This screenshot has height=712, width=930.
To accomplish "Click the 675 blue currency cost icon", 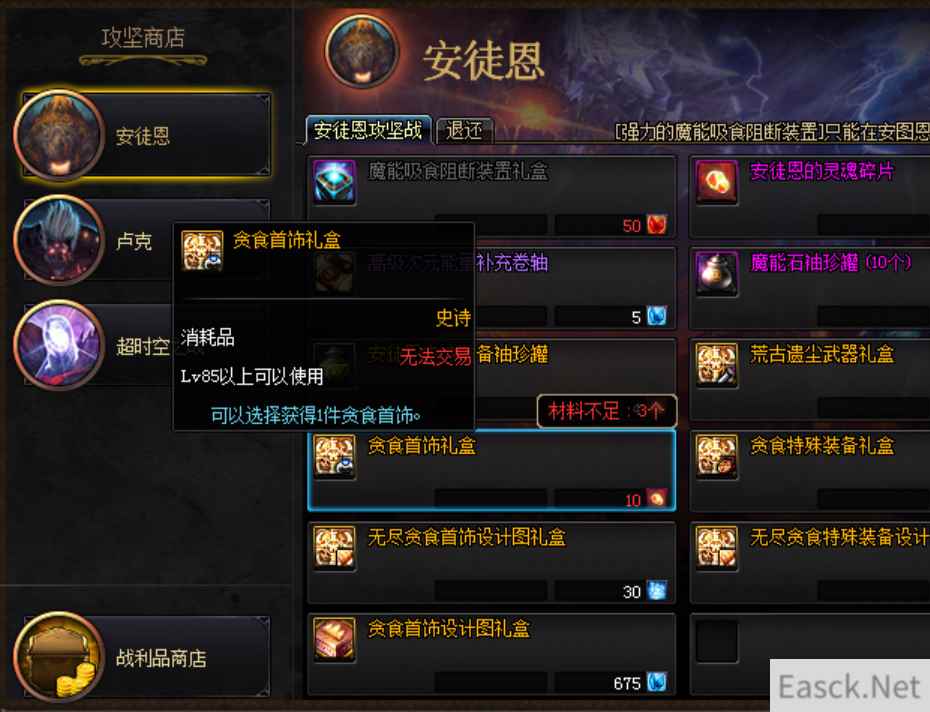I will (x=657, y=682).
